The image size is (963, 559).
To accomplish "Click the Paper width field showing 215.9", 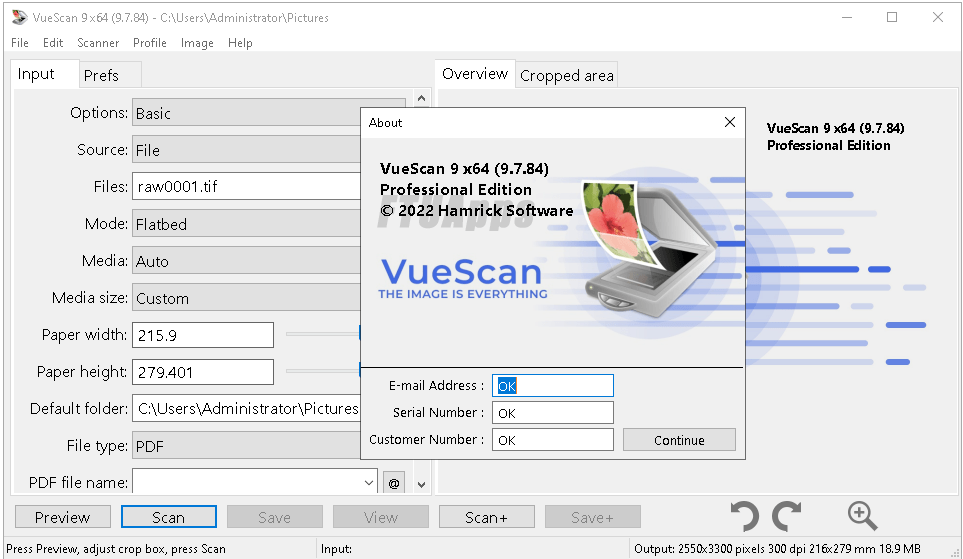I will (203, 335).
